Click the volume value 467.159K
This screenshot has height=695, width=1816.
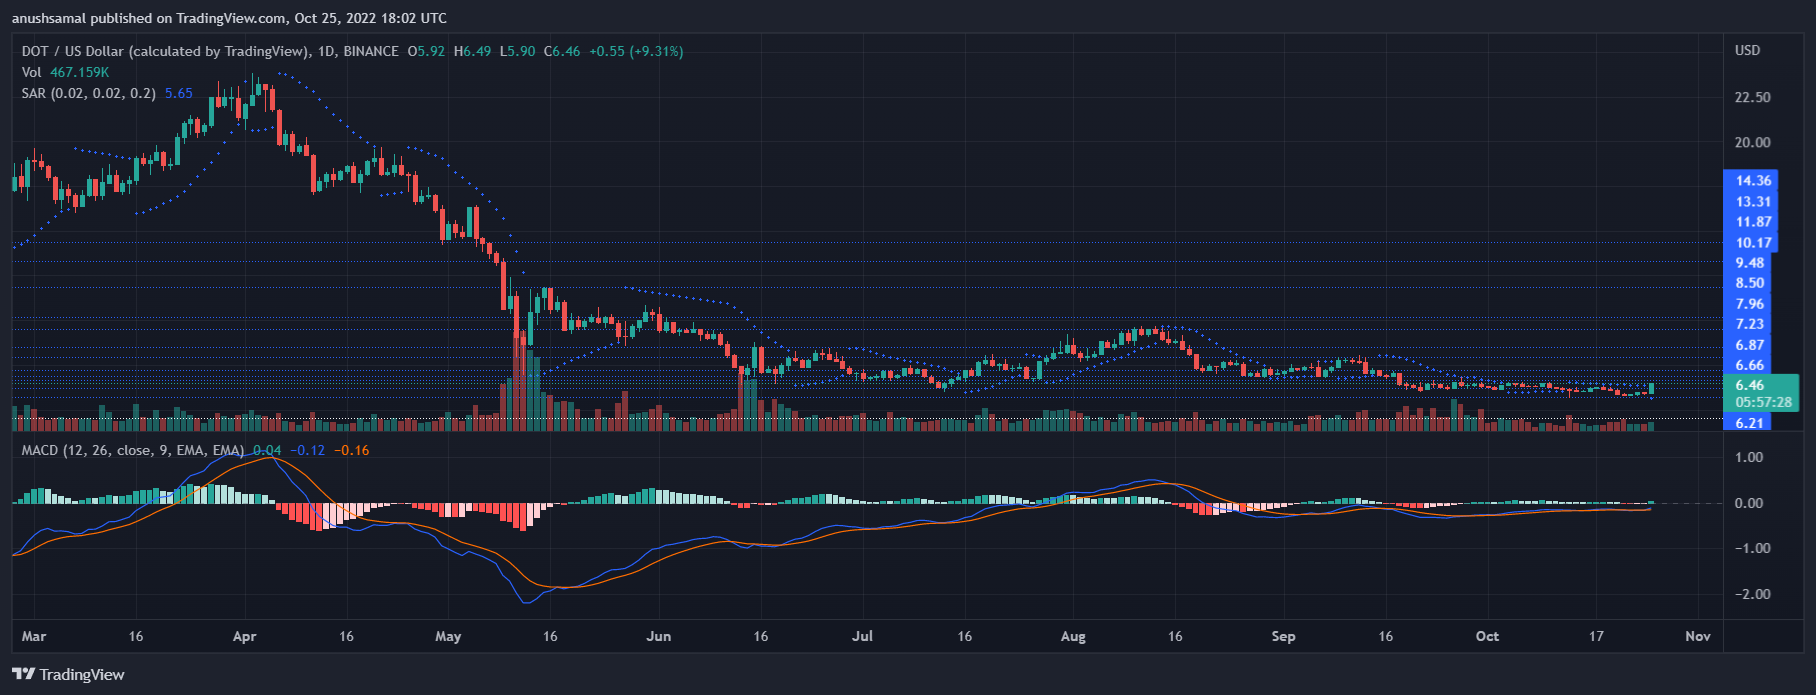point(79,72)
